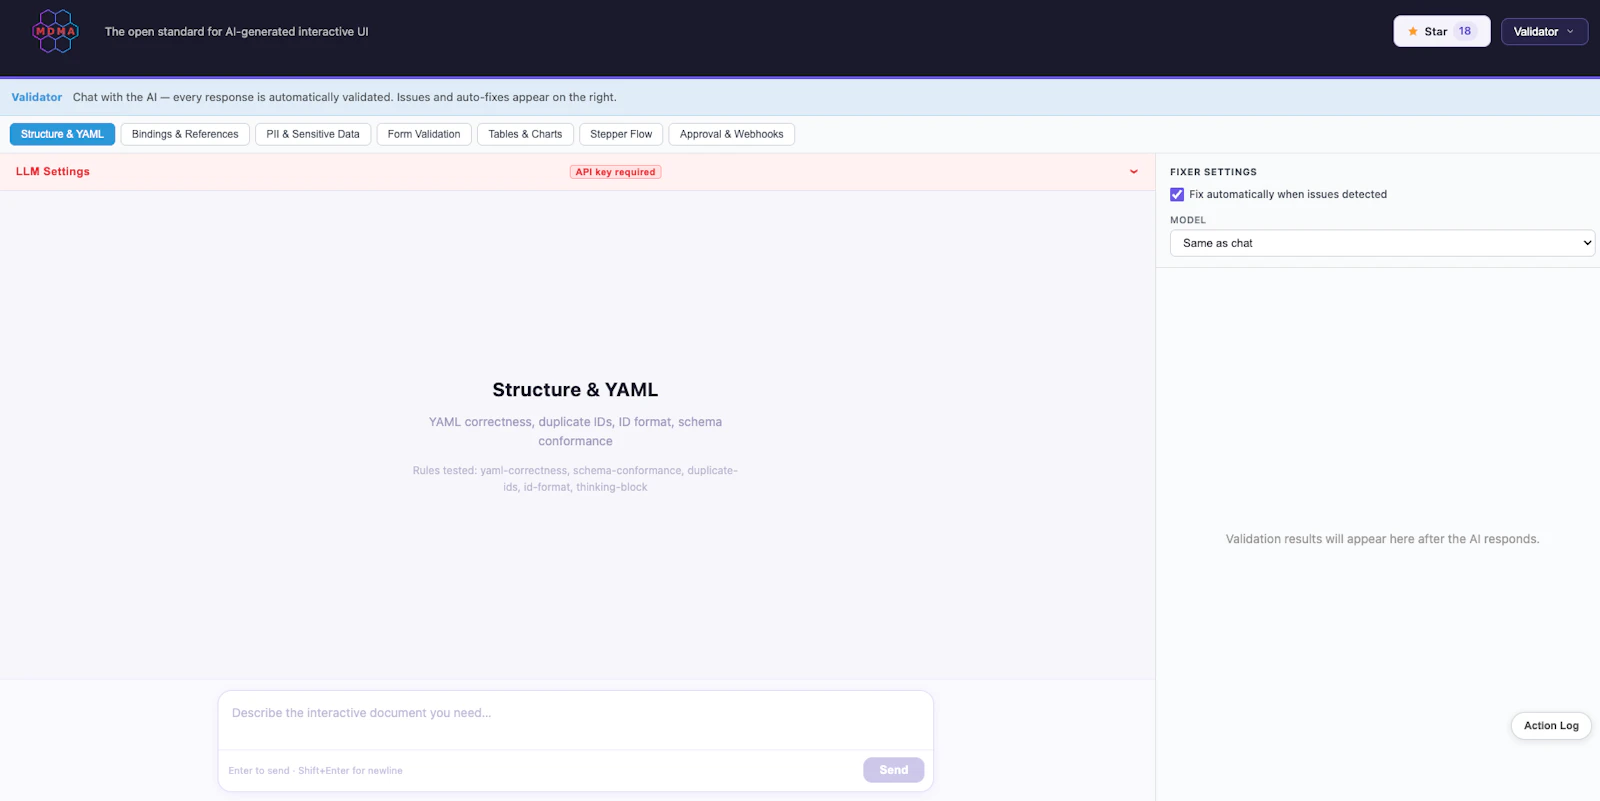Click the Rules tested description text
The height and width of the screenshot is (801, 1600).
coord(575,479)
